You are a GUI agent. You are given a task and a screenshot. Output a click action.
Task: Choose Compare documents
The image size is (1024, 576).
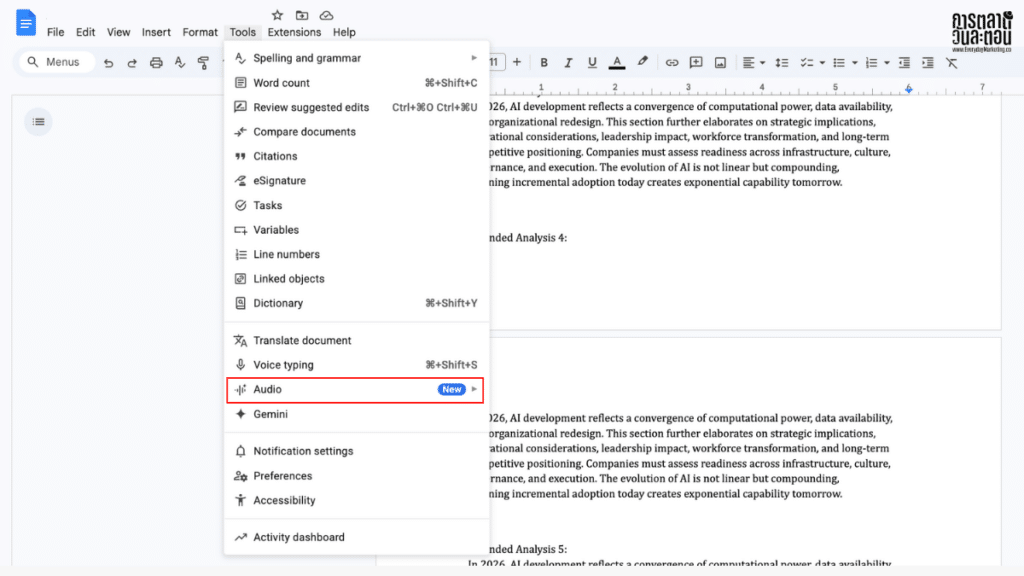(x=356, y=132)
